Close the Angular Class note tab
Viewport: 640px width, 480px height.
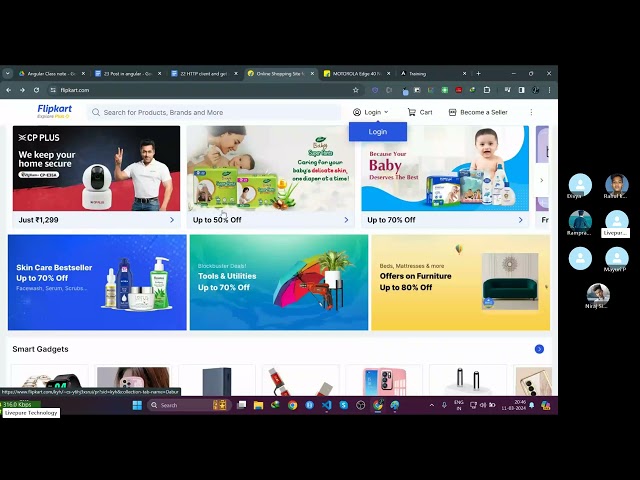83,73
